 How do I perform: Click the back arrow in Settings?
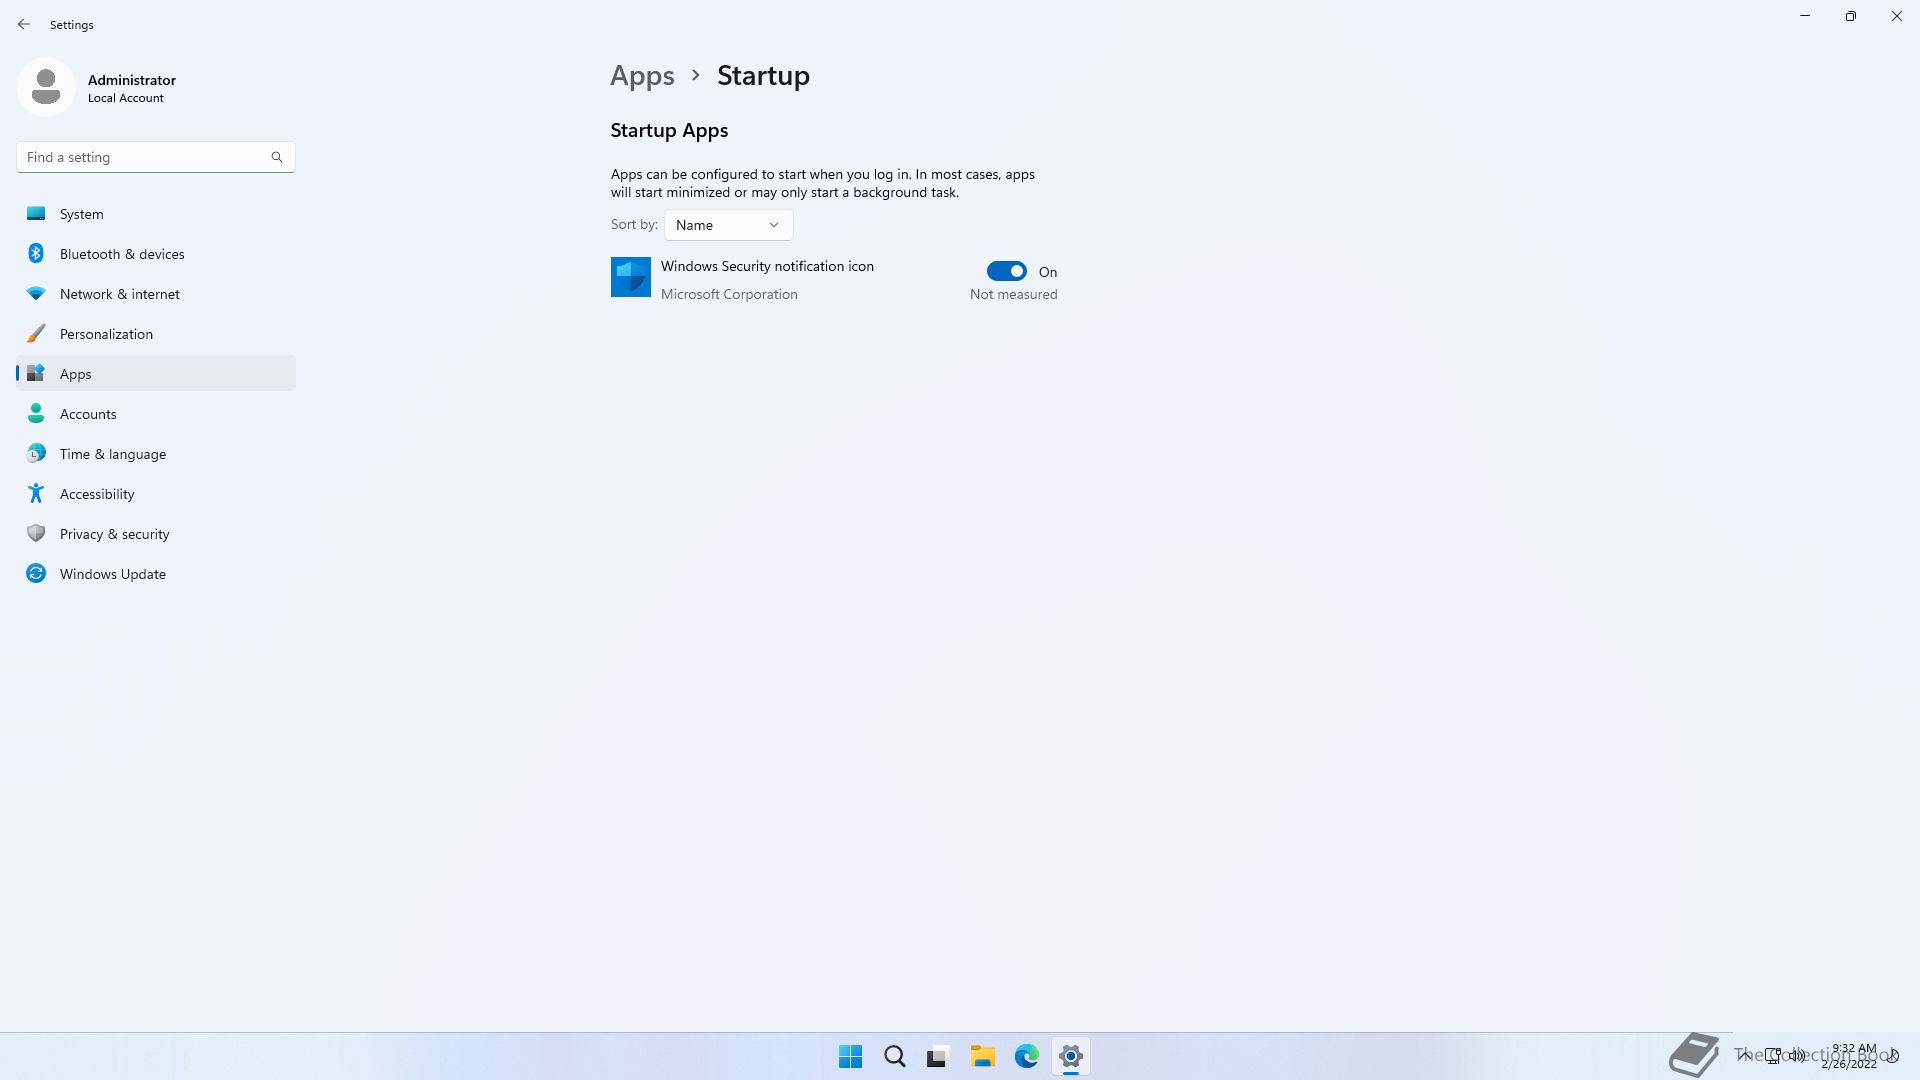(24, 24)
